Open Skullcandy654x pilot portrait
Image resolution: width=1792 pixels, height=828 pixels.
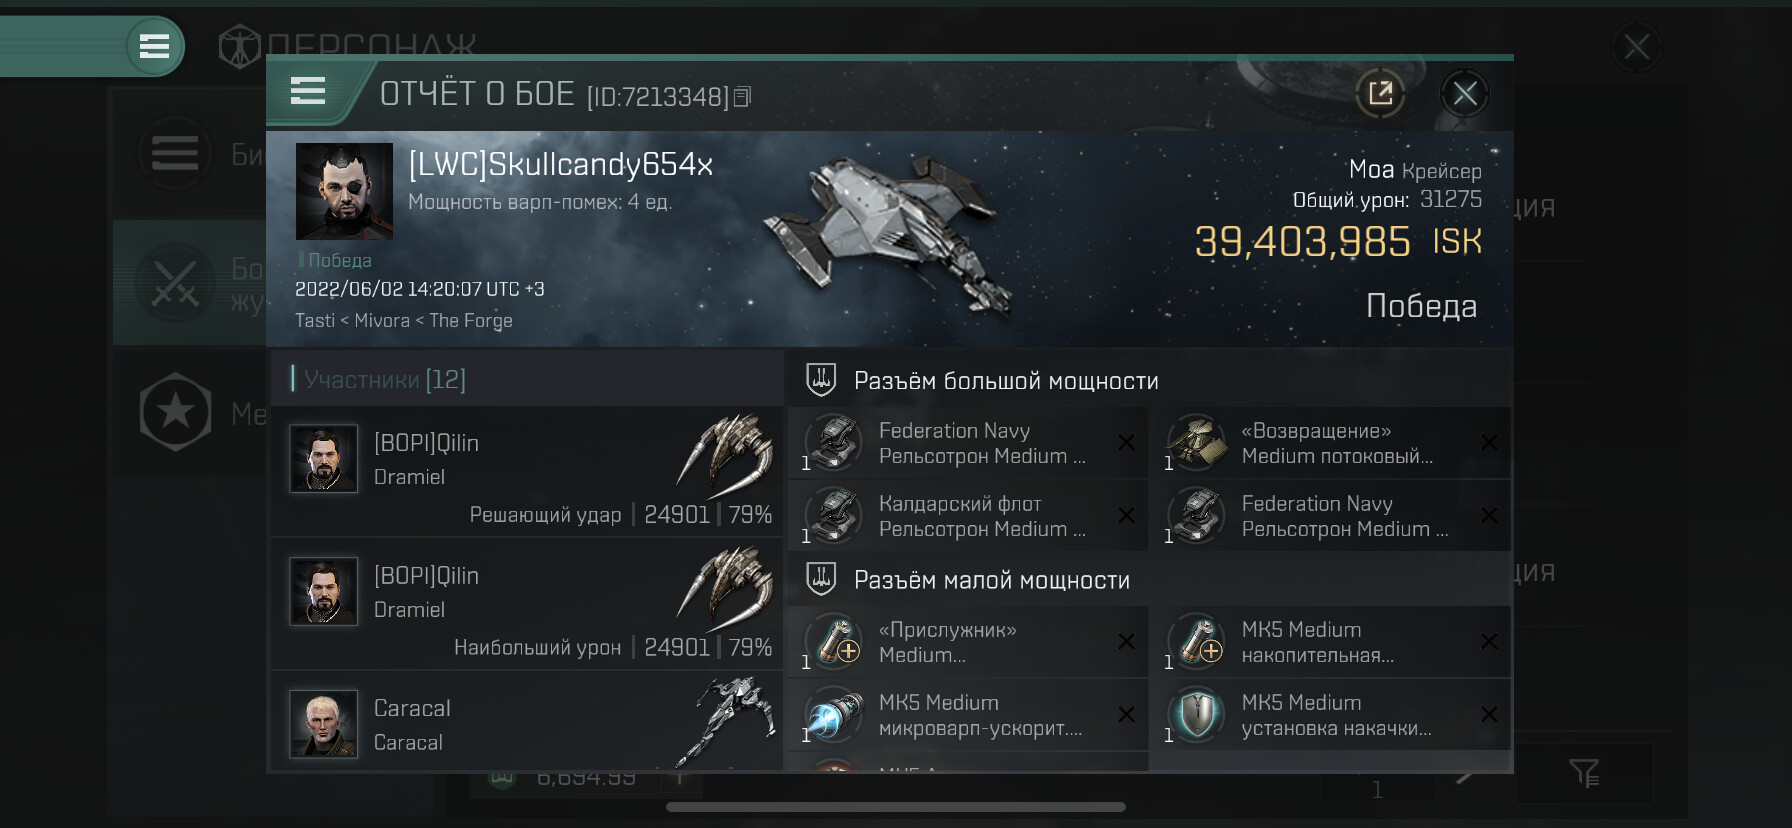click(344, 191)
